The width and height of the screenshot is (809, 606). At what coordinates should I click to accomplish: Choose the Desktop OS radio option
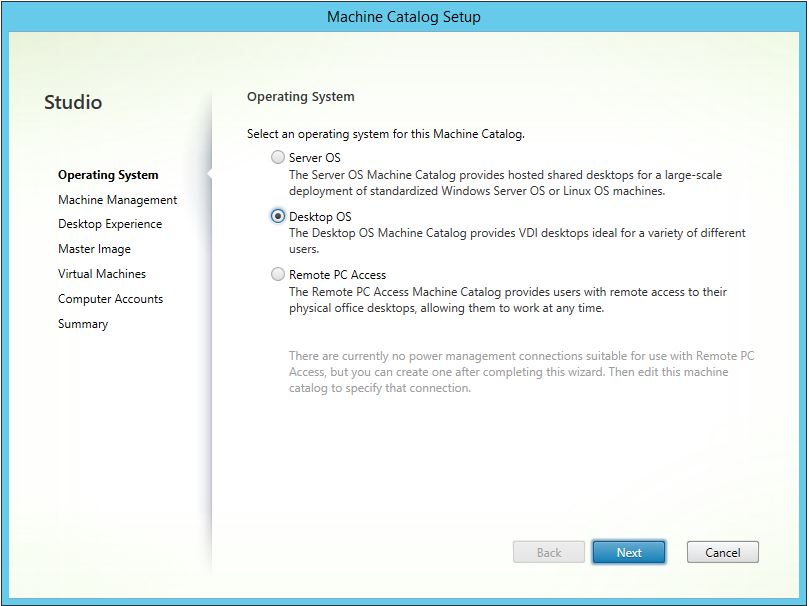pyautogui.click(x=278, y=216)
